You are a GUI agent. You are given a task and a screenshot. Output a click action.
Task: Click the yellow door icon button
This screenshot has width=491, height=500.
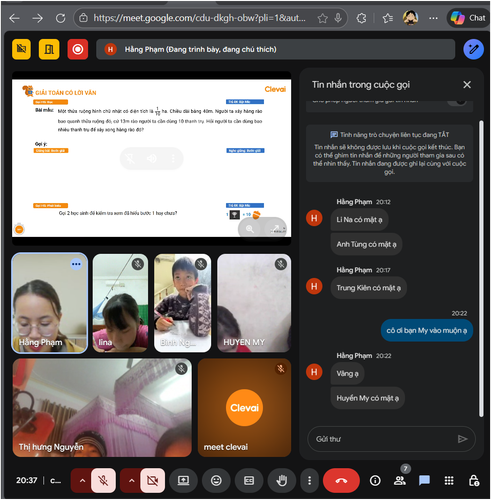[49, 49]
